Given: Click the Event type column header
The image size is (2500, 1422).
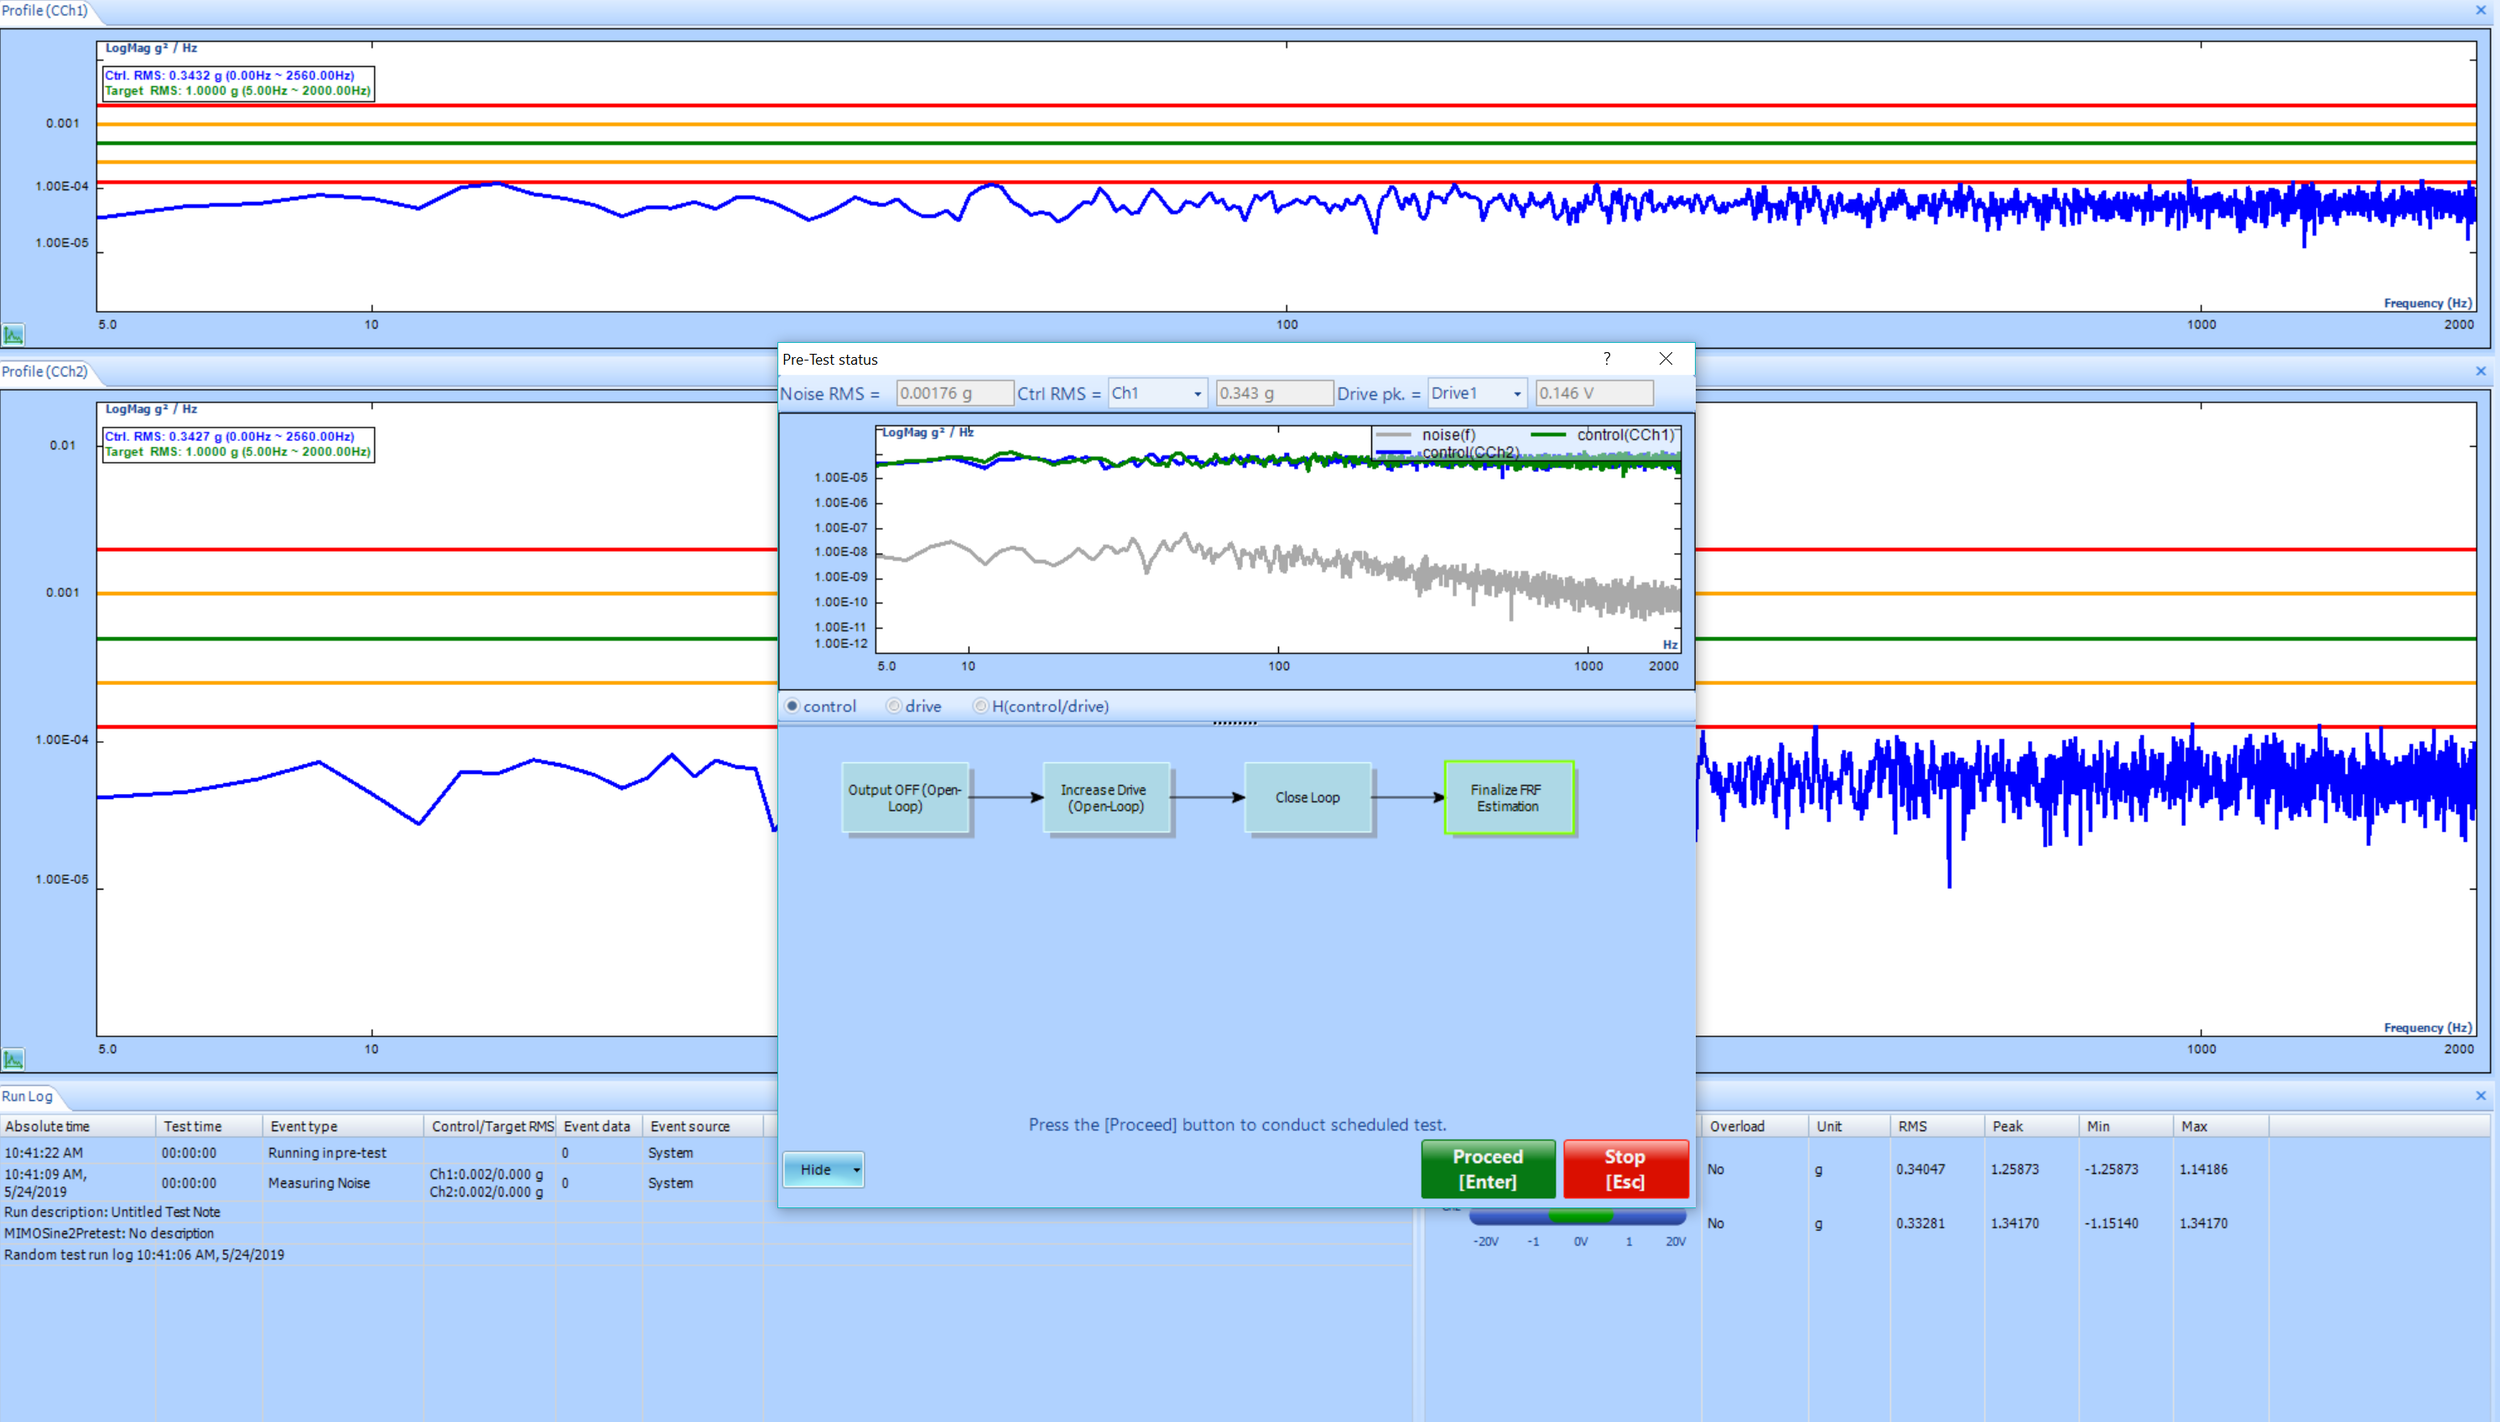Looking at the screenshot, I should pyautogui.click(x=343, y=1126).
